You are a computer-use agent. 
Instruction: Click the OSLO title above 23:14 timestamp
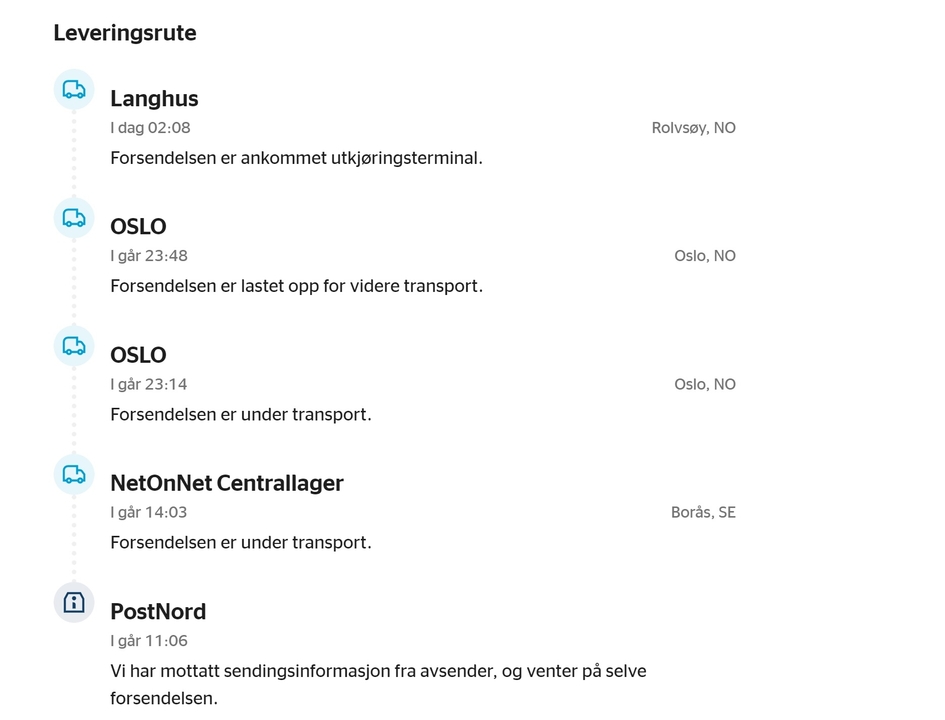tap(138, 355)
